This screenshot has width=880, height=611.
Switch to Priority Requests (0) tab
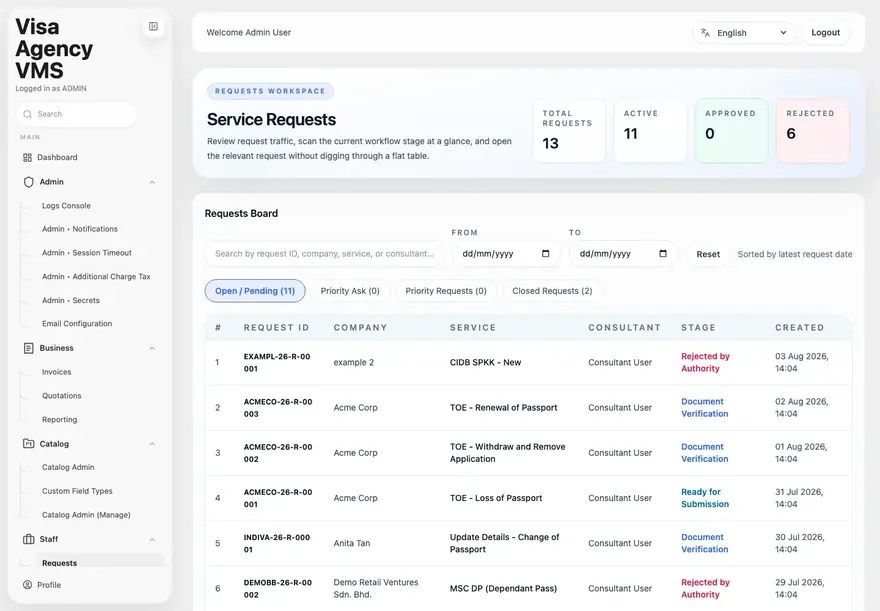[446, 291]
